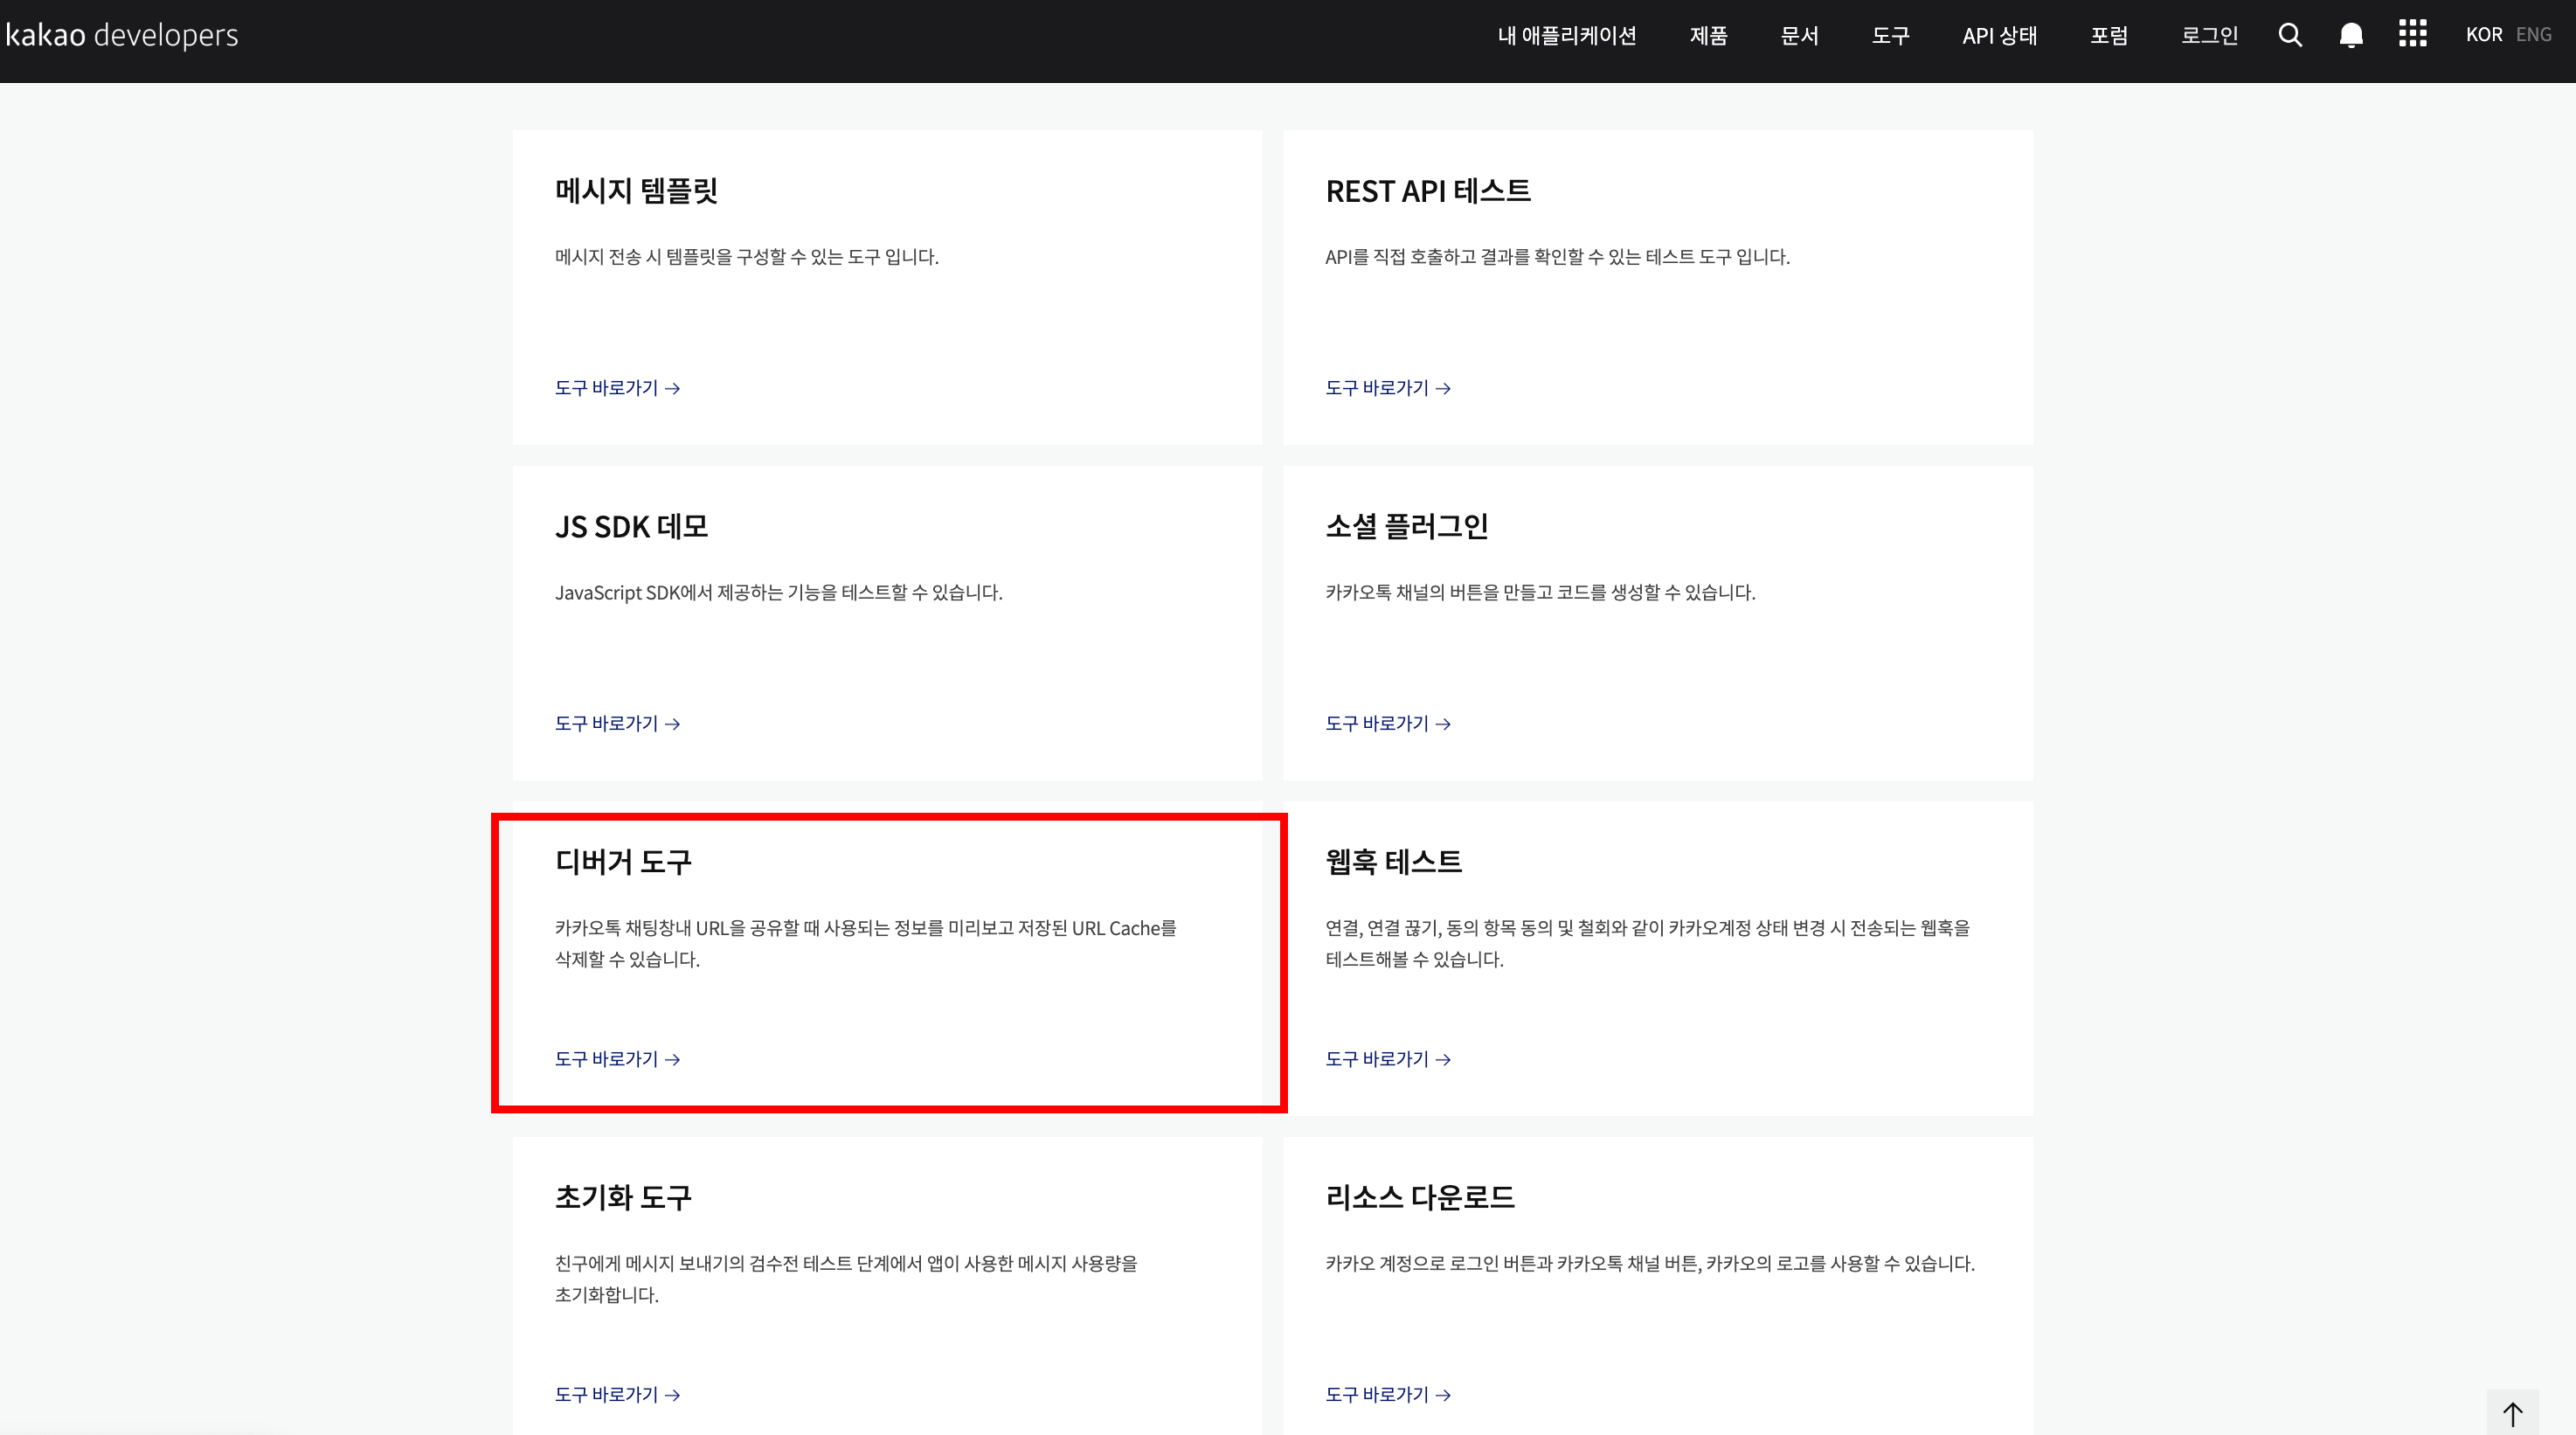The width and height of the screenshot is (2576, 1435).
Task: Open the API 상태 page
Action: 1999,36
